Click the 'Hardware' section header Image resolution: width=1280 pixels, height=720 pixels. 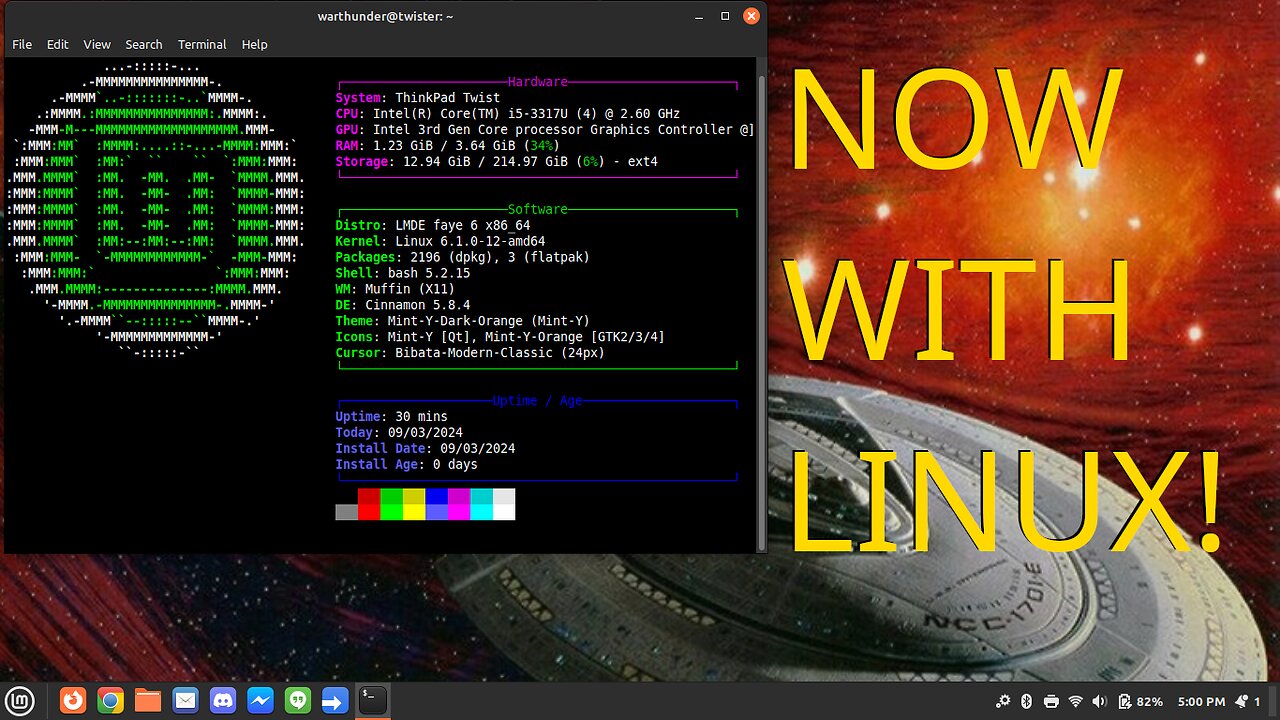click(538, 82)
